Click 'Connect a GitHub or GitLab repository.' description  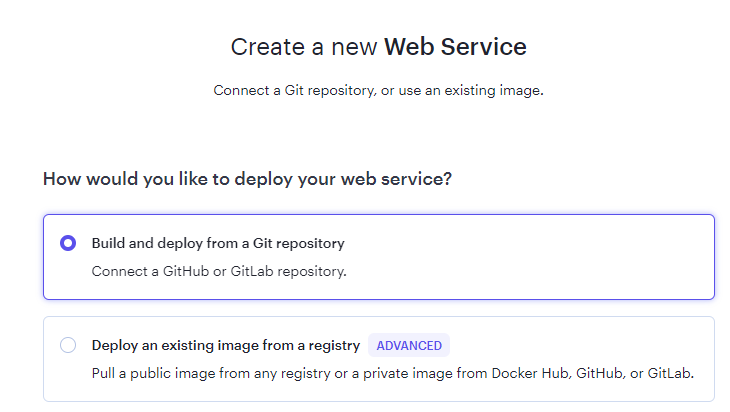tap(219, 271)
